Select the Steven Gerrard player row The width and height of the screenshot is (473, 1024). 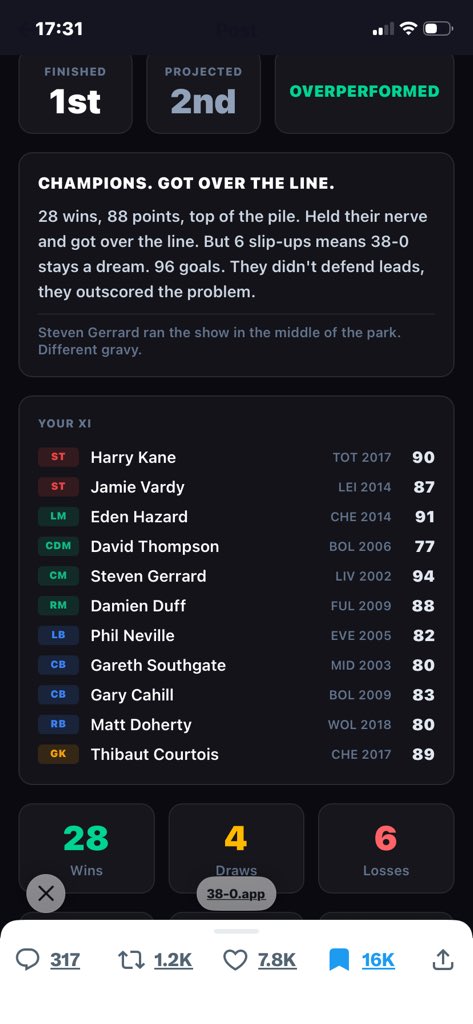tap(236, 576)
